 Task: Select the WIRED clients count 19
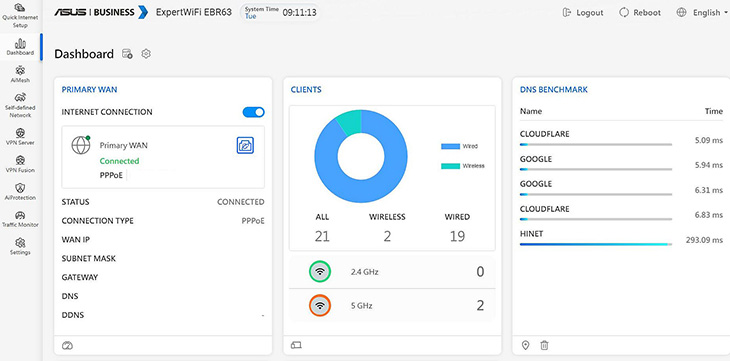pos(457,237)
